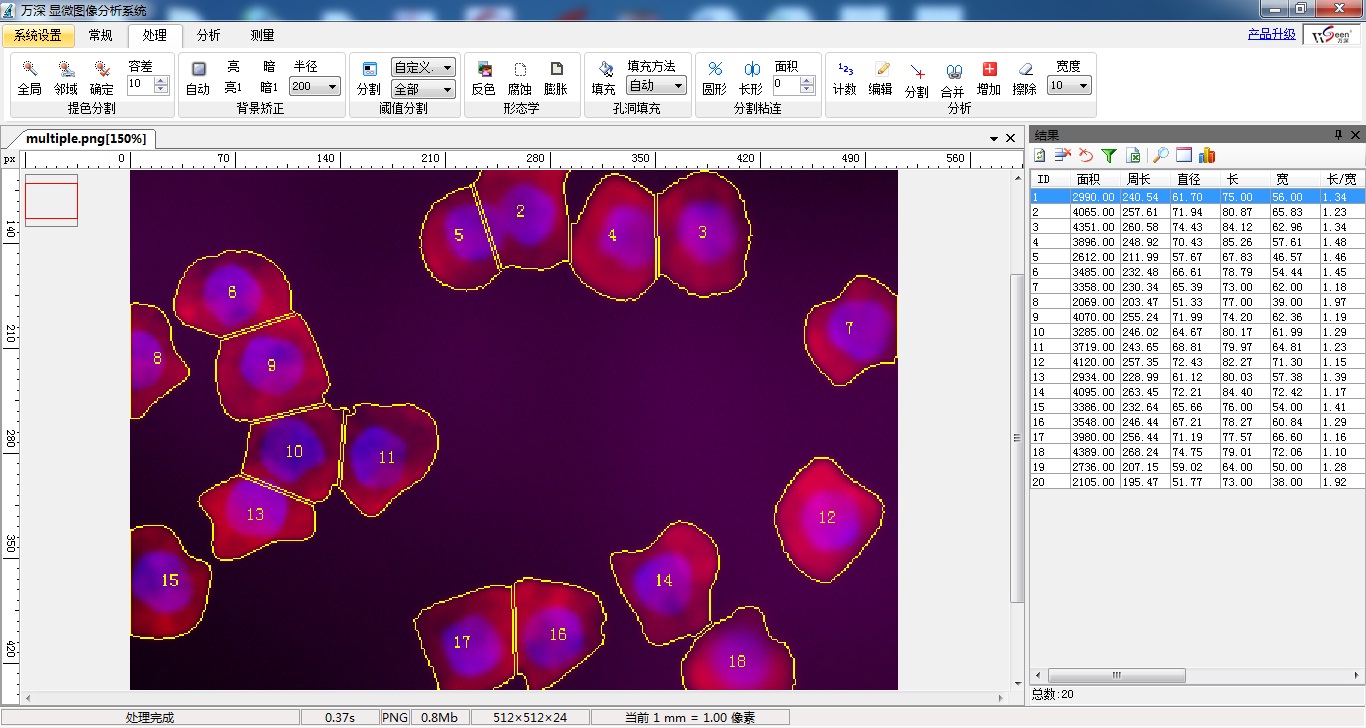
Task: Select the 全局 color pick tool
Action: point(30,78)
